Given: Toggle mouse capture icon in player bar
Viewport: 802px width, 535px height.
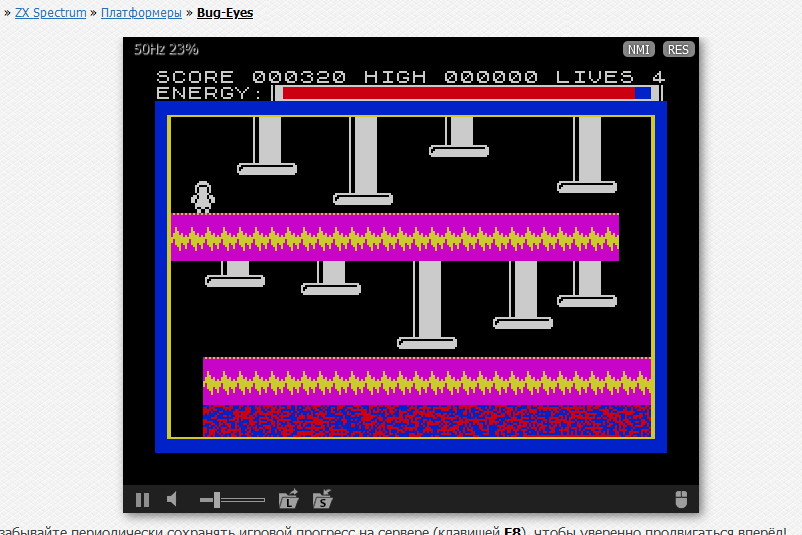Looking at the screenshot, I should [x=682, y=499].
